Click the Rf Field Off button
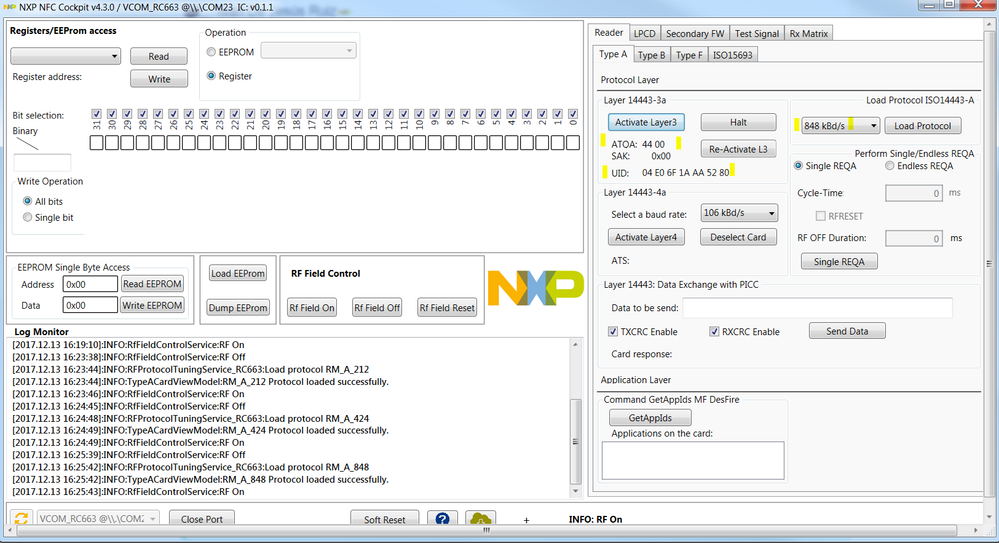The height and width of the screenshot is (543, 999). [x=377, y=307]
